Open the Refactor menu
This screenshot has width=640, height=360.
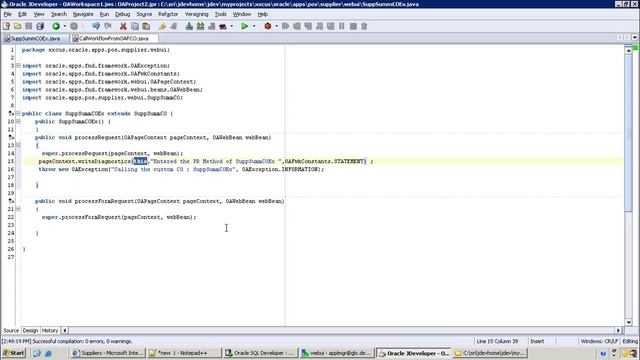coord(168,14)
